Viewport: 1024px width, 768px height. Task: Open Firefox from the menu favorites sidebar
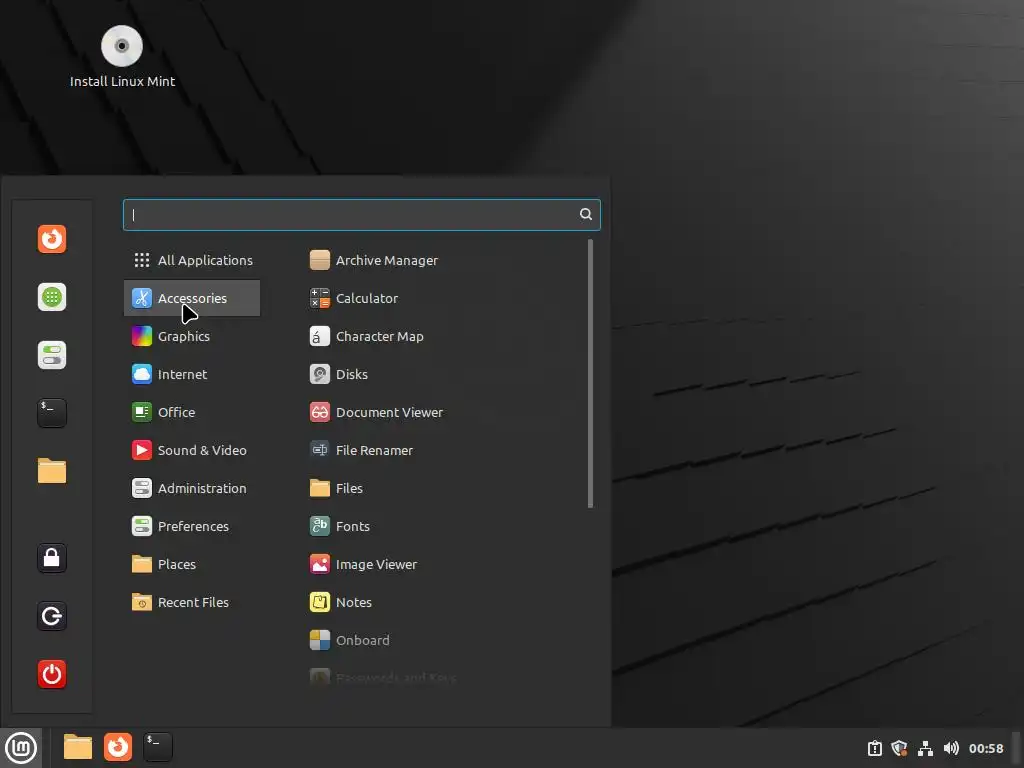[x=52, y=239]
